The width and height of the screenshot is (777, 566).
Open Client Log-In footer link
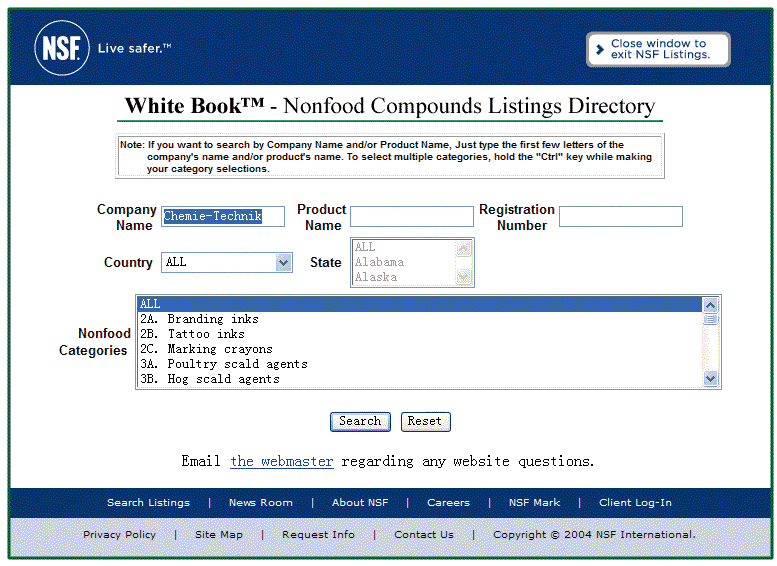(x=635, y=503)
